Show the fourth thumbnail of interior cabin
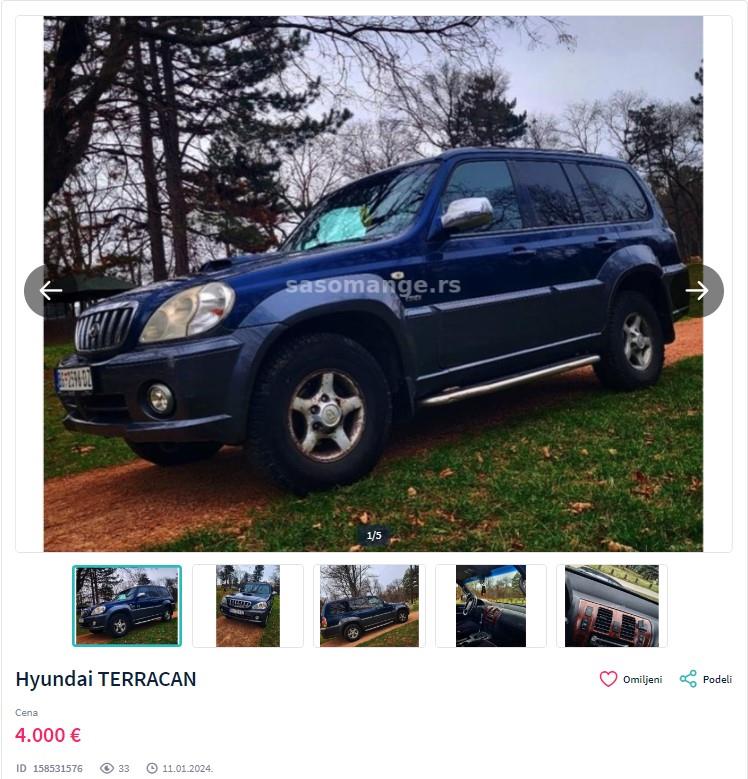748x779 pixels. click(491, 606)
